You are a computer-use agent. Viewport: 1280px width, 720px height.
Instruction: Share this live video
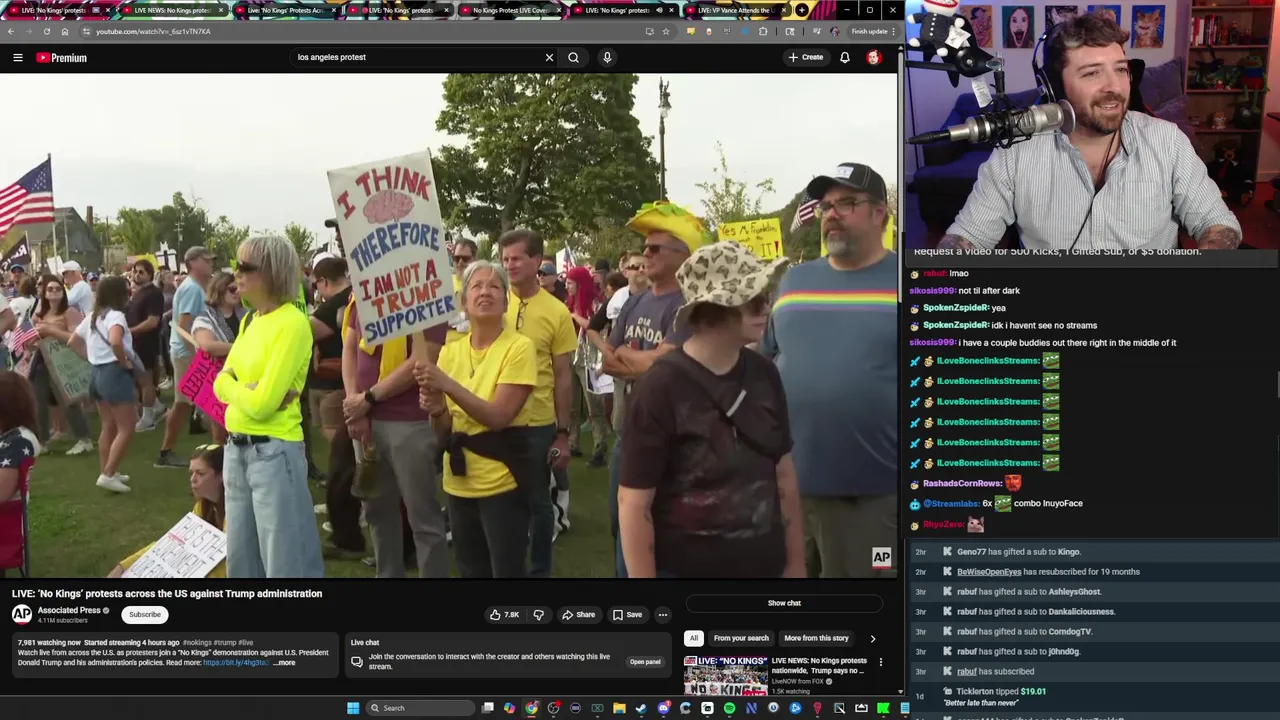579,615
